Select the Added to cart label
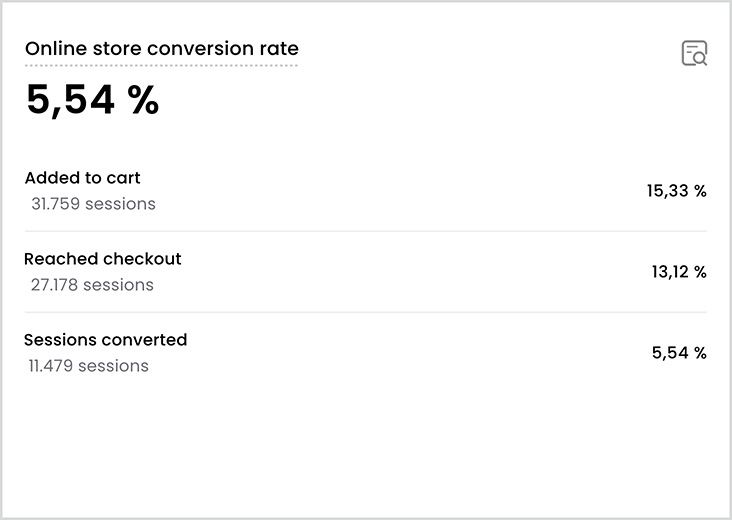This screenshot has height=520, width=732. [82, 178]
